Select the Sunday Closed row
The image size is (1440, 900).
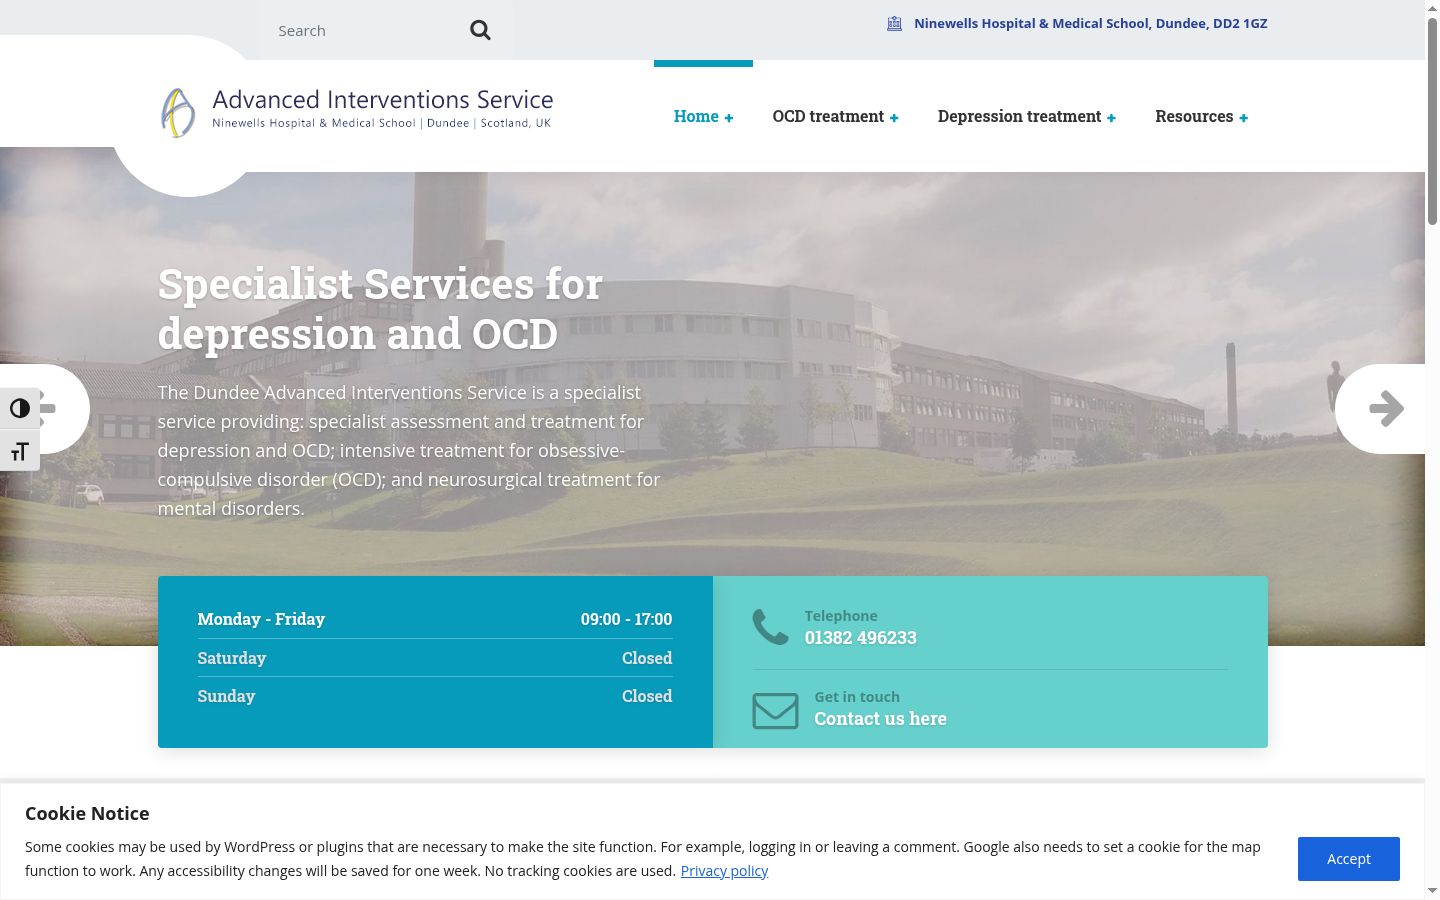click(435, 696)
